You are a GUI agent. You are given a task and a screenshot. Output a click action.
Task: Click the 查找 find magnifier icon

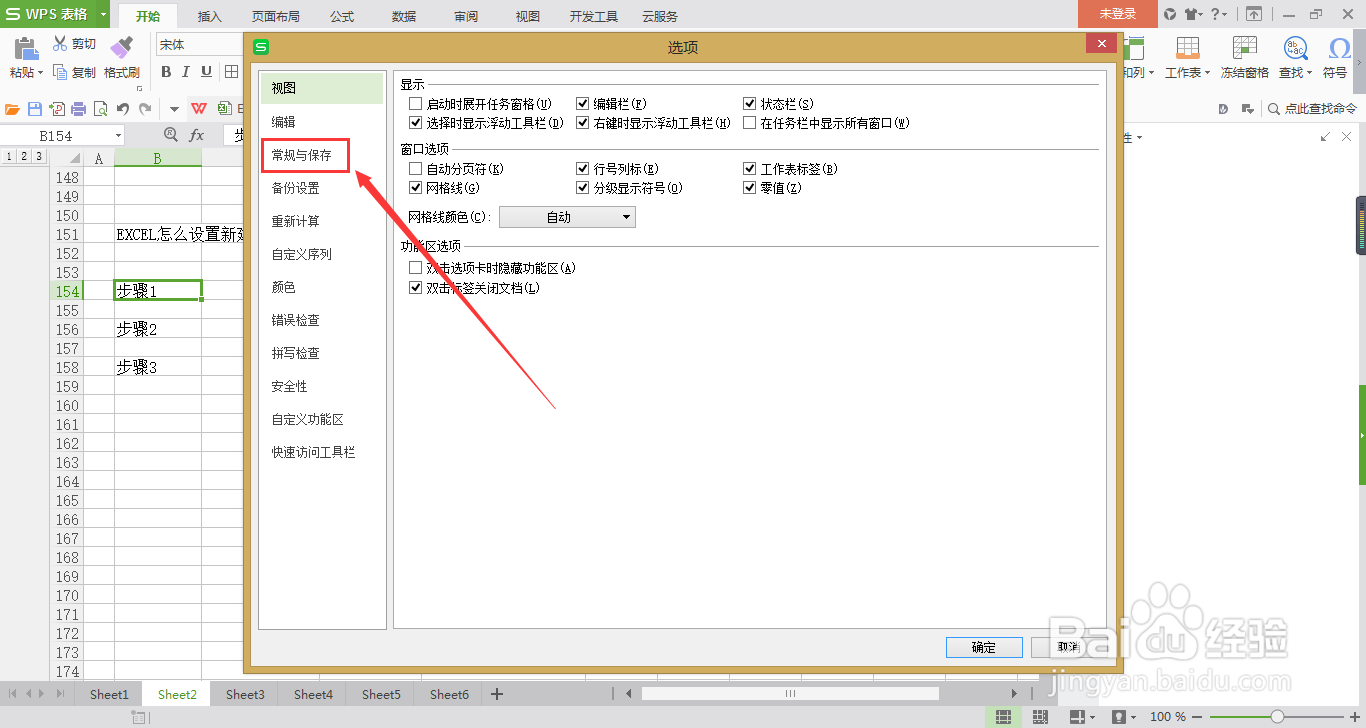click(1295, 47)
